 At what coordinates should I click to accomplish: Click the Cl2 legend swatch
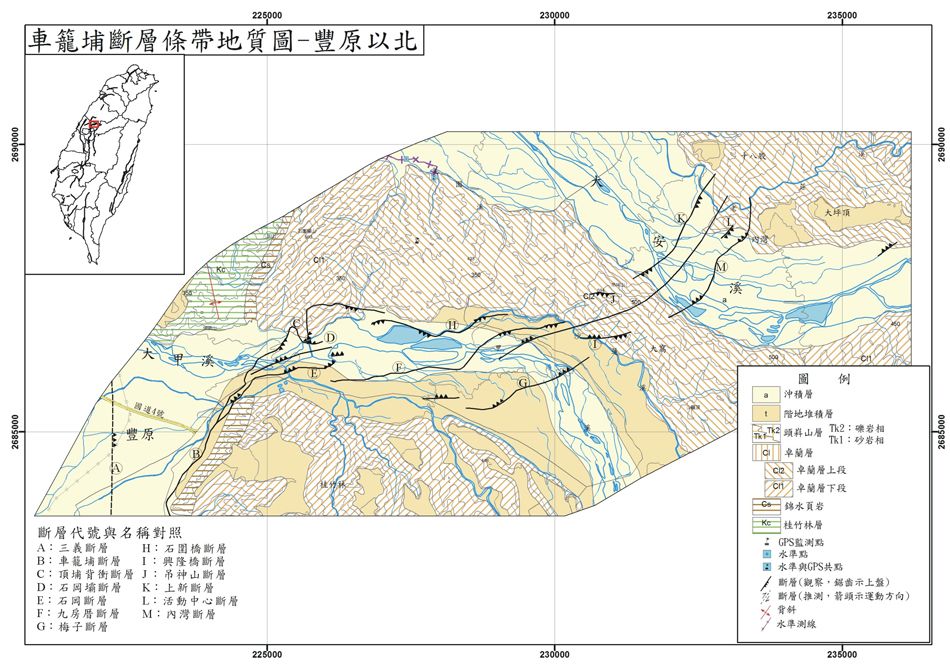(779, 470)
